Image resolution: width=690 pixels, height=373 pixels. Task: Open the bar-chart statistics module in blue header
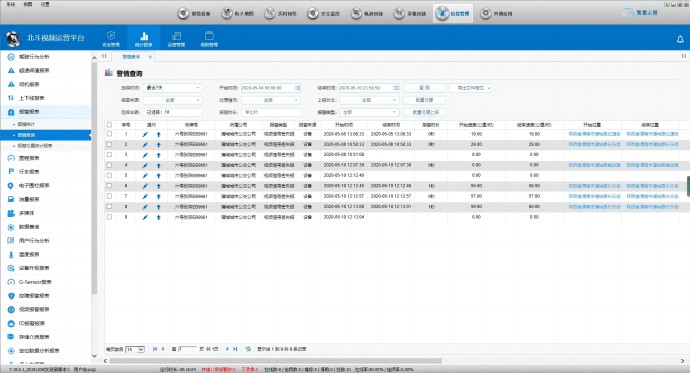tap(143, 38)
